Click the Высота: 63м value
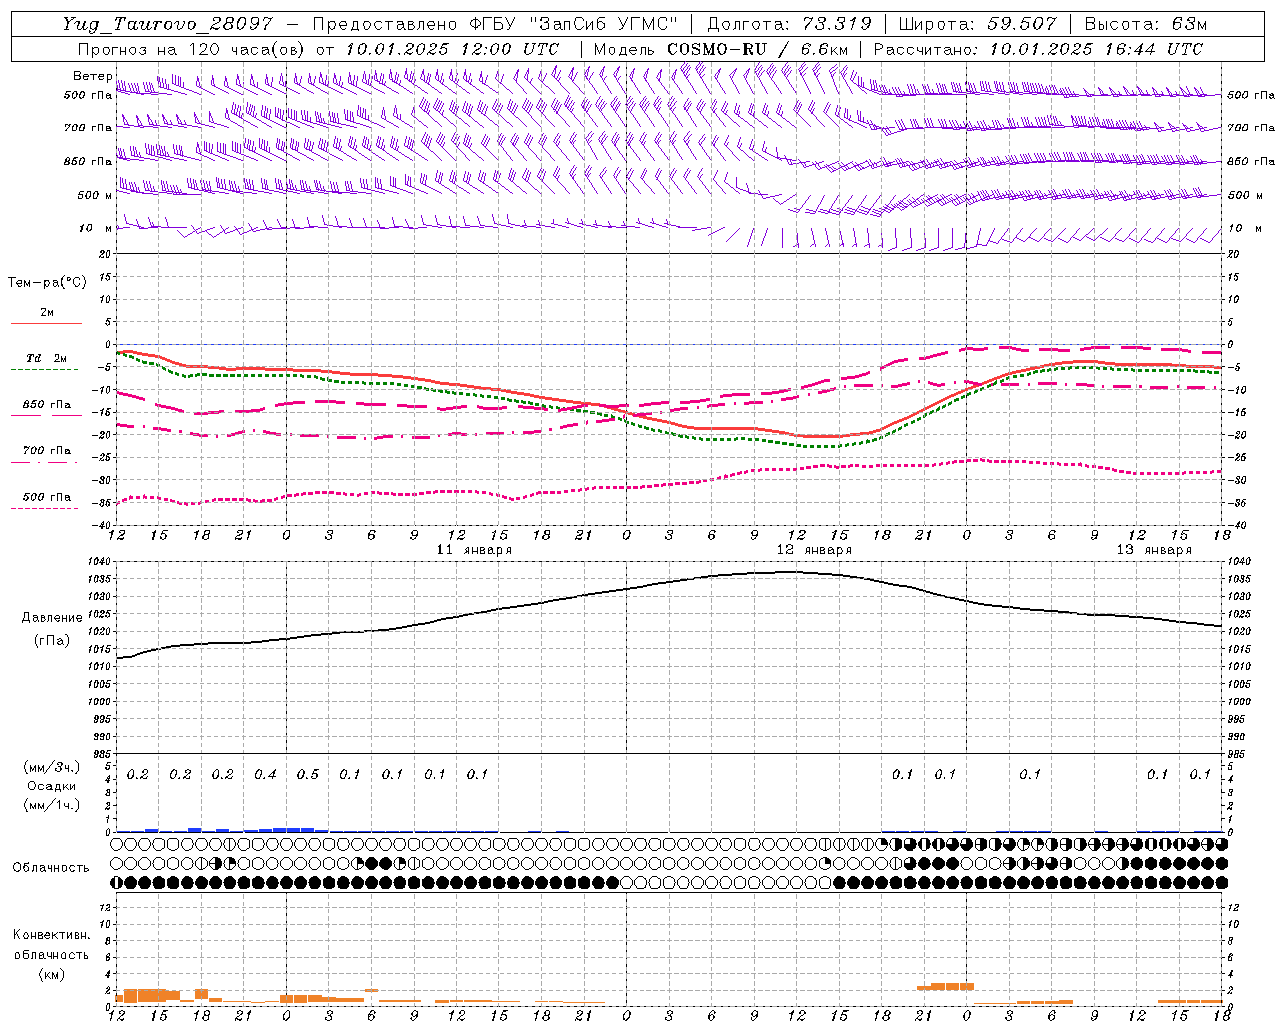 tap(1146, 24)
